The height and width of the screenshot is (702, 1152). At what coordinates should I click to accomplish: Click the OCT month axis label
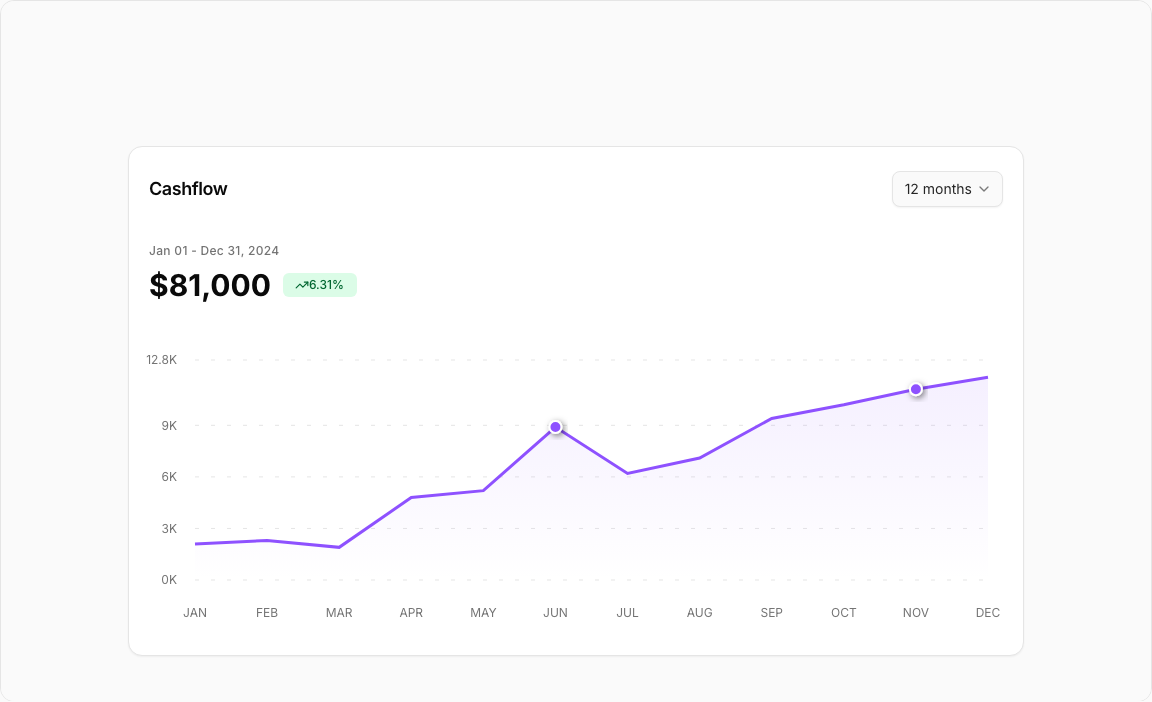point(844,613)
